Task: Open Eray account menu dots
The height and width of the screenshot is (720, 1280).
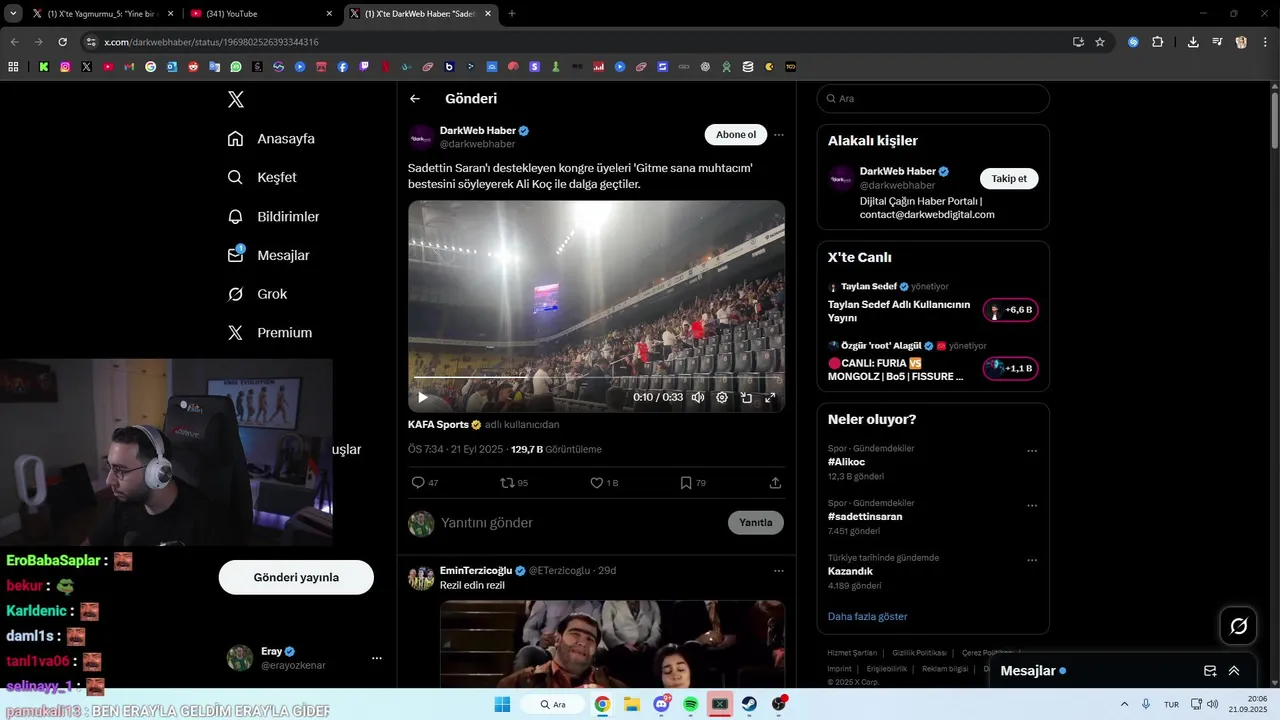Action: (x=377, y=658)
